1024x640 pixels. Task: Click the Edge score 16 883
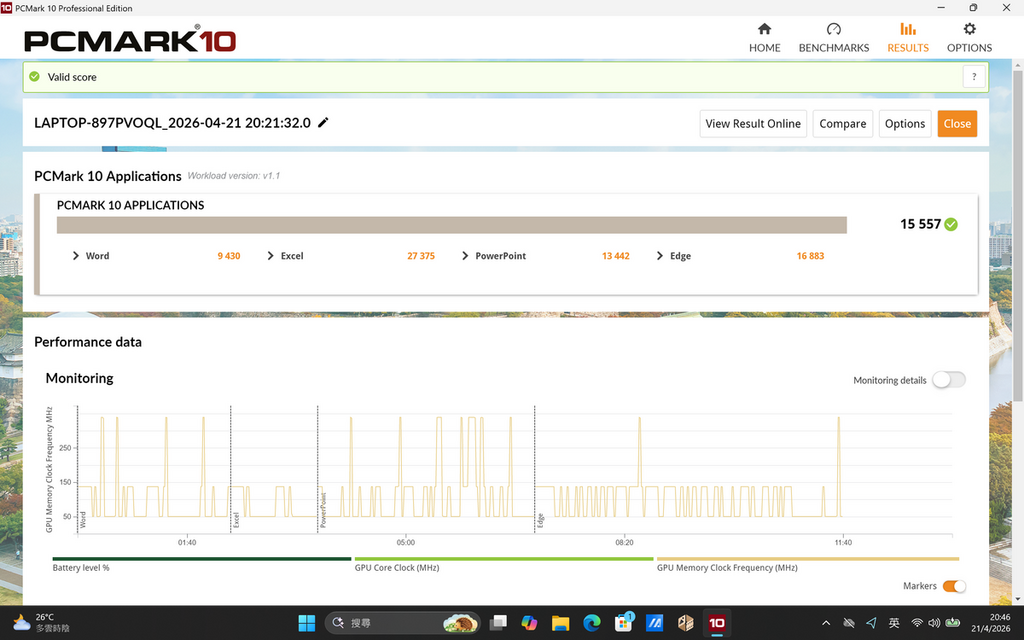point(810,256)
